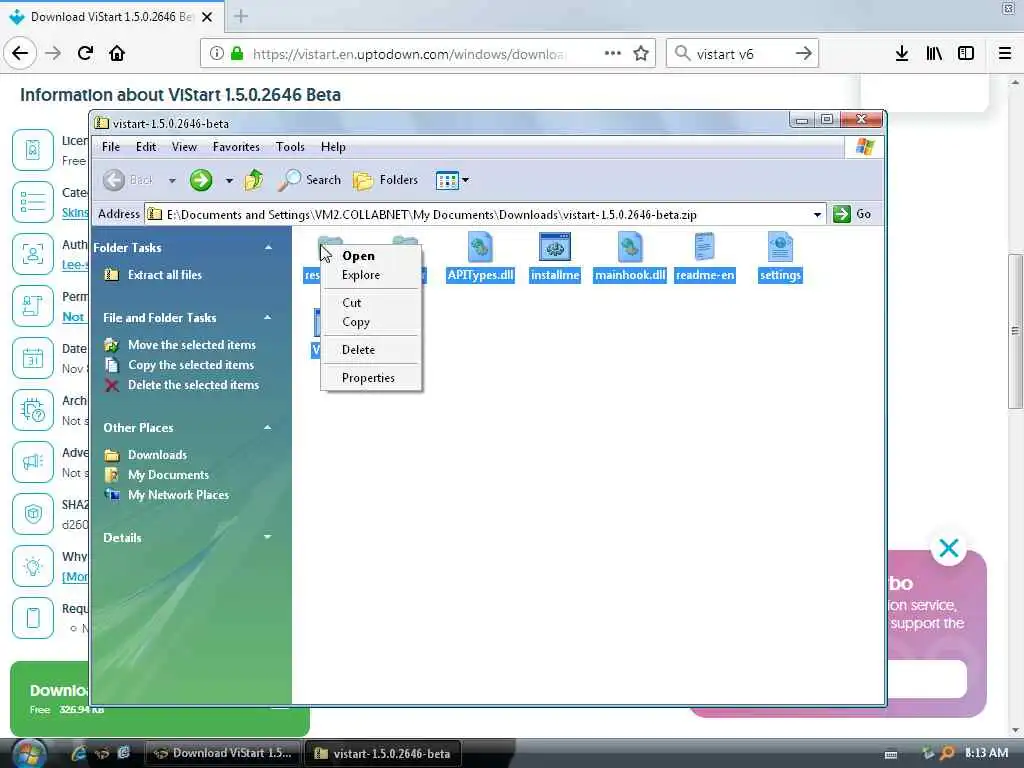Open the Views dropdown arrow
Viewport: 1024px width, 768px height.
pos(465,180)
